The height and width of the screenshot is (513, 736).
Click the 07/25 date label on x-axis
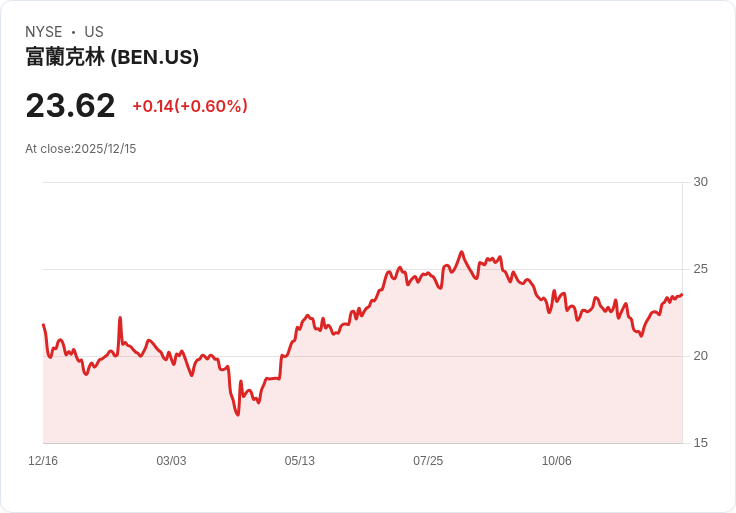click(428, 461)
